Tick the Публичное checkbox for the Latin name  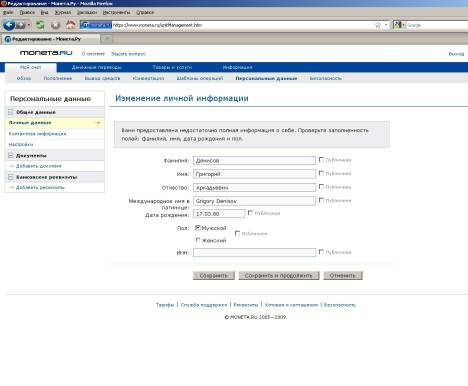(321, 200)
